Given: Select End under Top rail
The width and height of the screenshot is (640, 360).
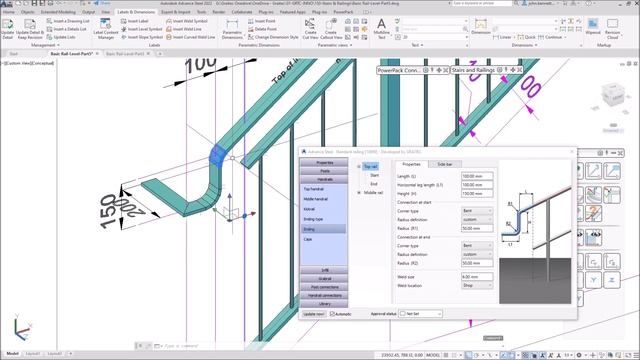Looking at the screenshot, I should (x=373, y=184).
